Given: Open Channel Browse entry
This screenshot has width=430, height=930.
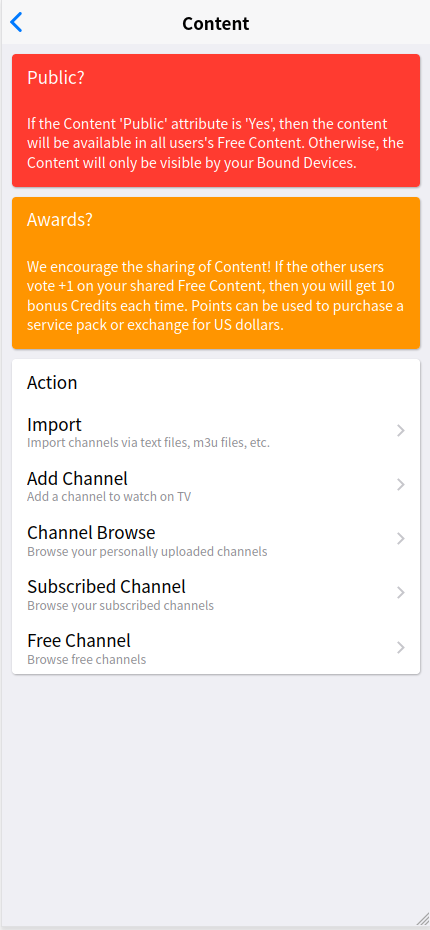Looking at the screenshot, I should click(216, 540).
